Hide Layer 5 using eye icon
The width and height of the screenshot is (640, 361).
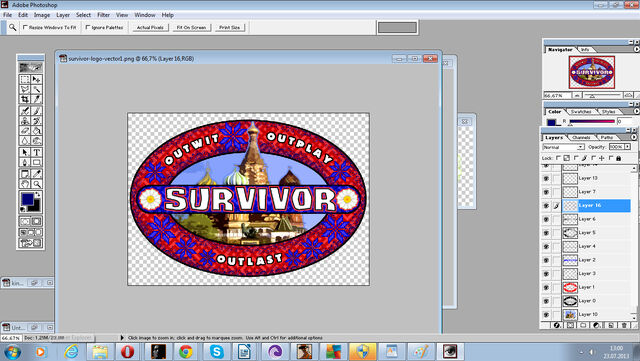coord(546,233)
